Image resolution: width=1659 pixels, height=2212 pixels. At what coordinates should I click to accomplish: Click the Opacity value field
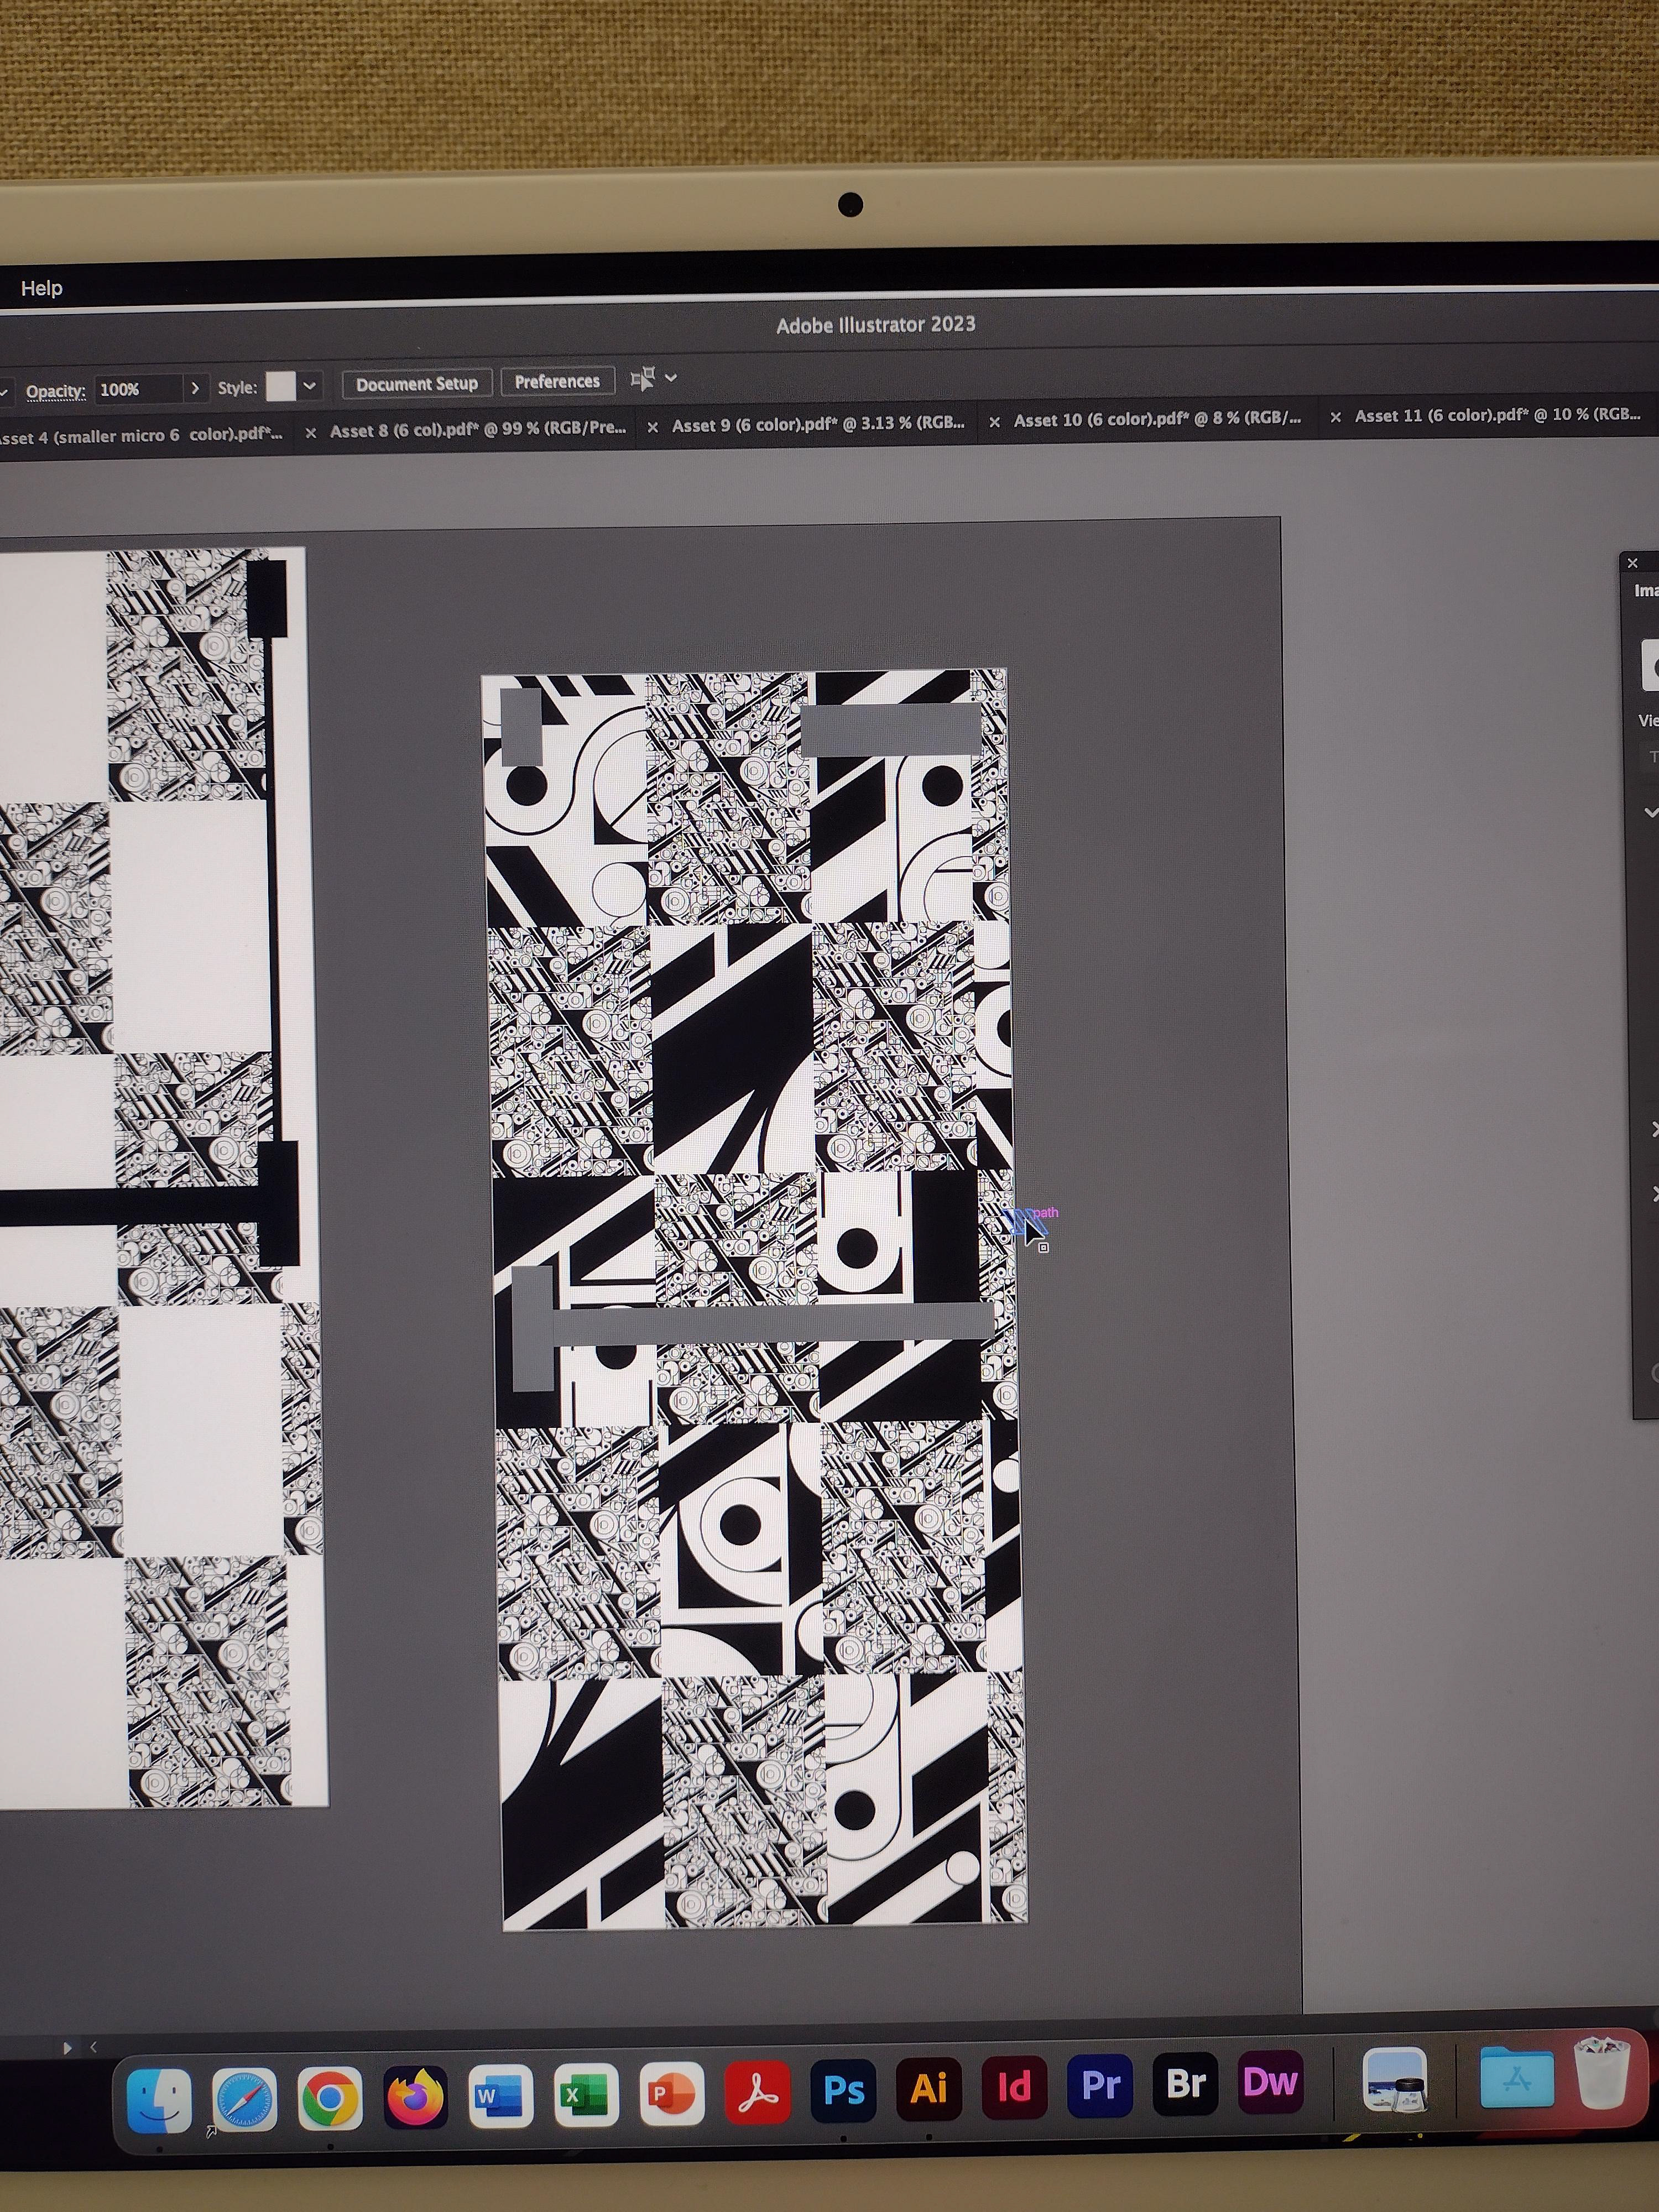tap(139, 389)
